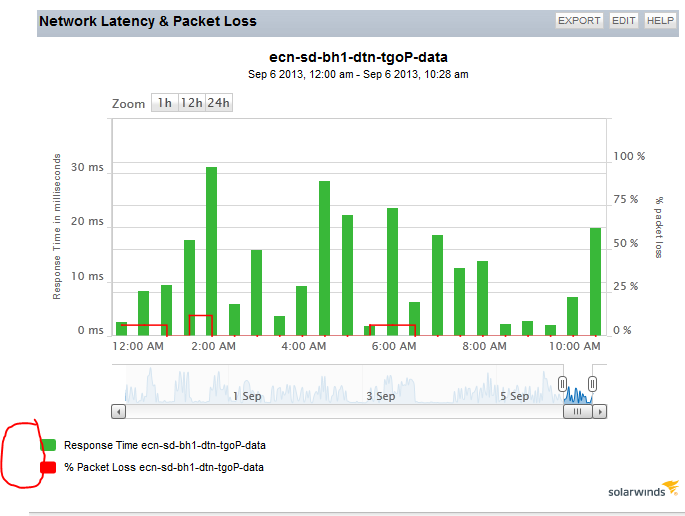
Task: Click the chart title ecn-sd-bh1-dtn-tgoP-data
Action: 358,57
